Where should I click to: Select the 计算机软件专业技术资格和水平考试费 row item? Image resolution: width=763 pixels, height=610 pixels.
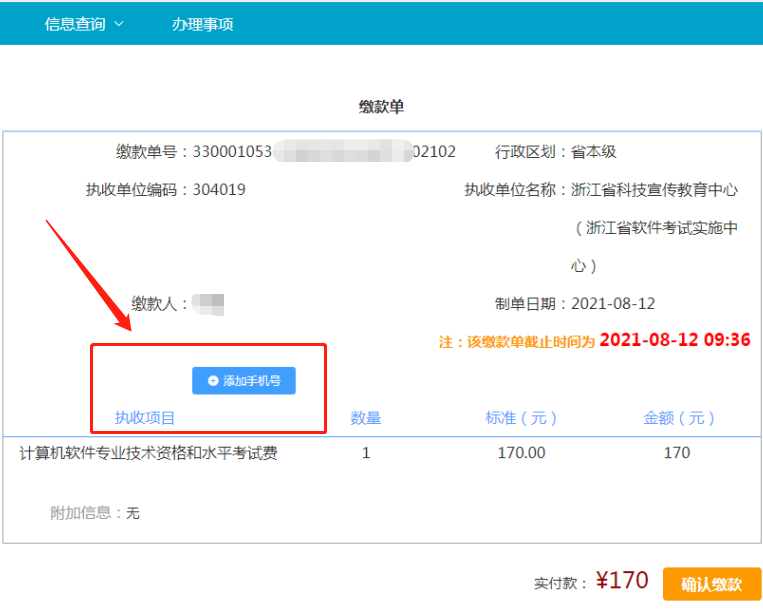coord(149,453)
